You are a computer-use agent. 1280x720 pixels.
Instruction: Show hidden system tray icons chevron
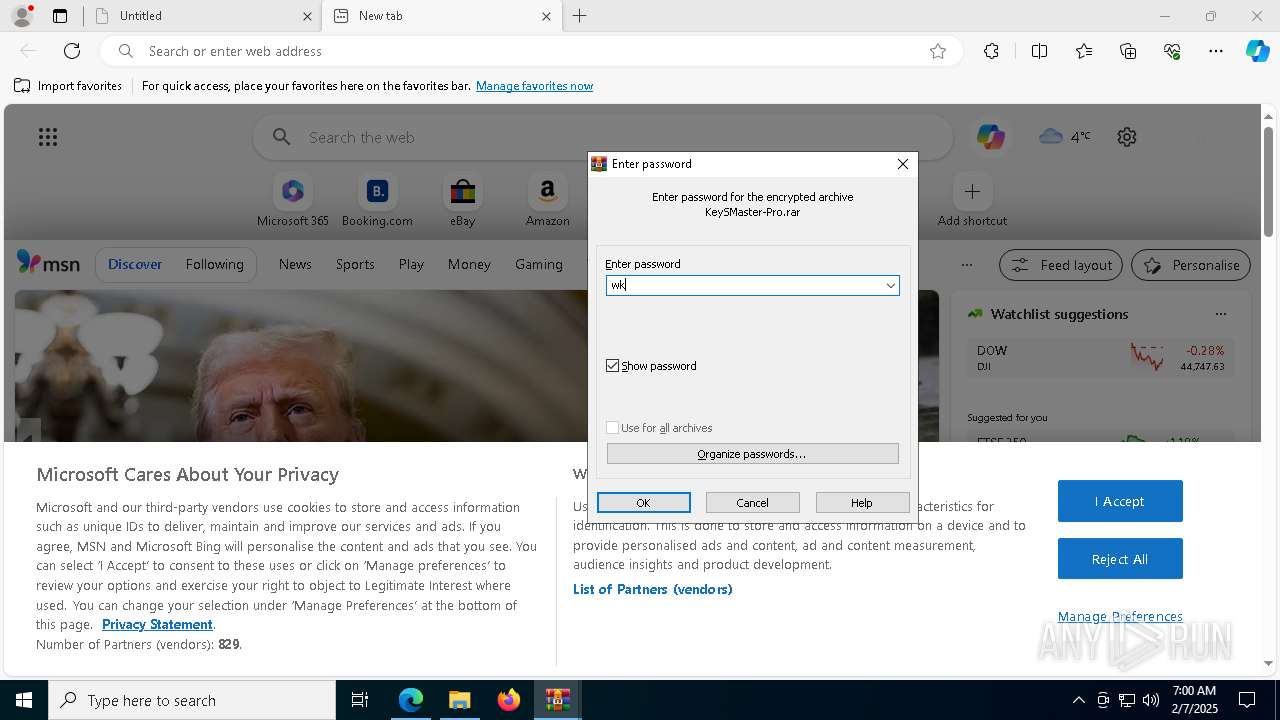pos(1078,700)
